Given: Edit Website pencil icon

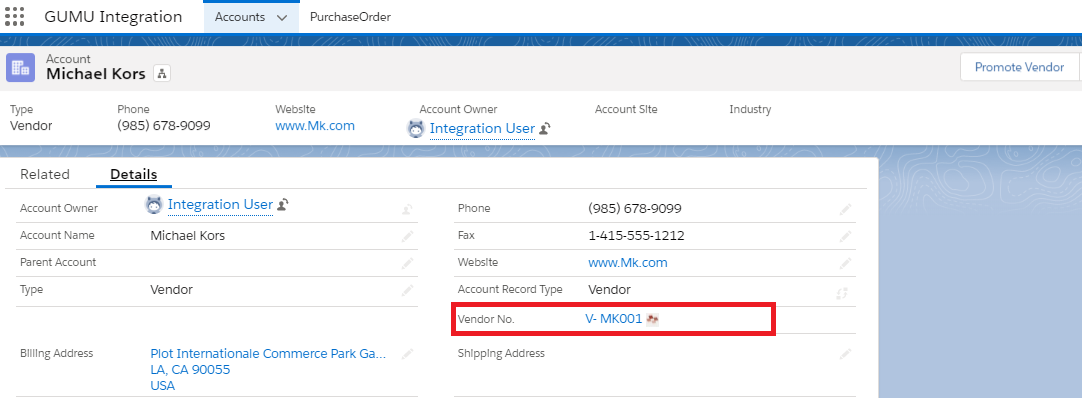Looking at the screenshot, I should click(x=845, y=263).
